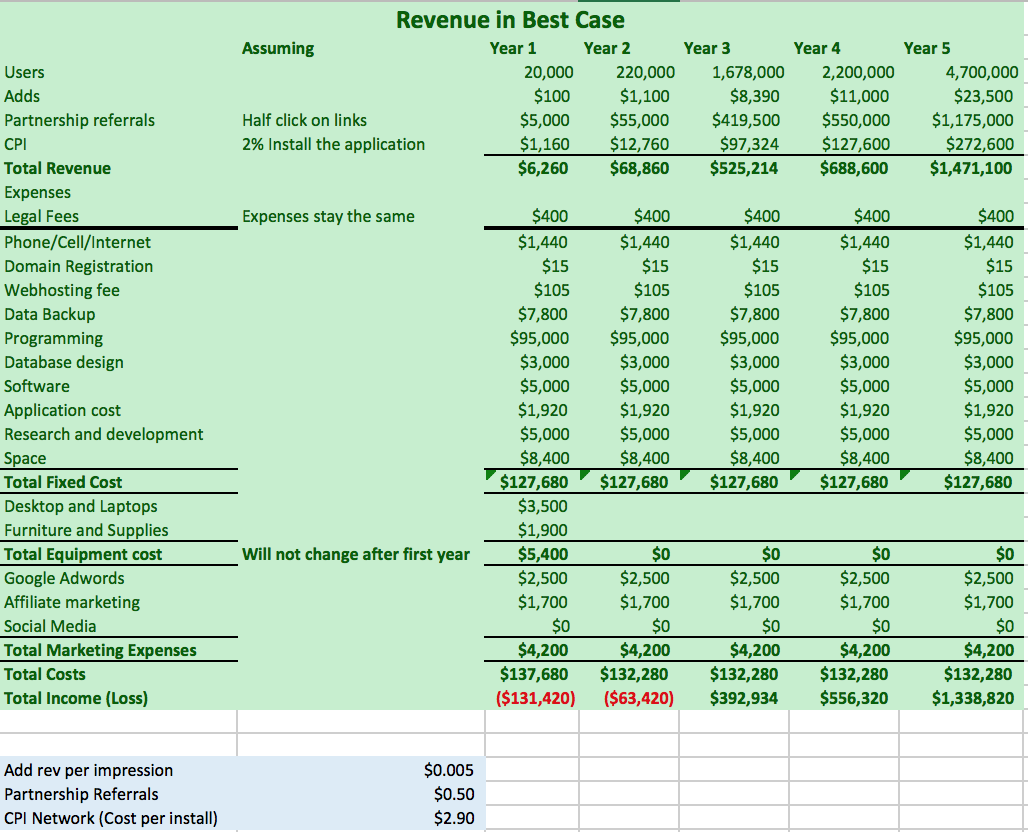1028x832 pixels.
Task: Click Year 5 Total Income $1,338,820
Action: [972, 698]
